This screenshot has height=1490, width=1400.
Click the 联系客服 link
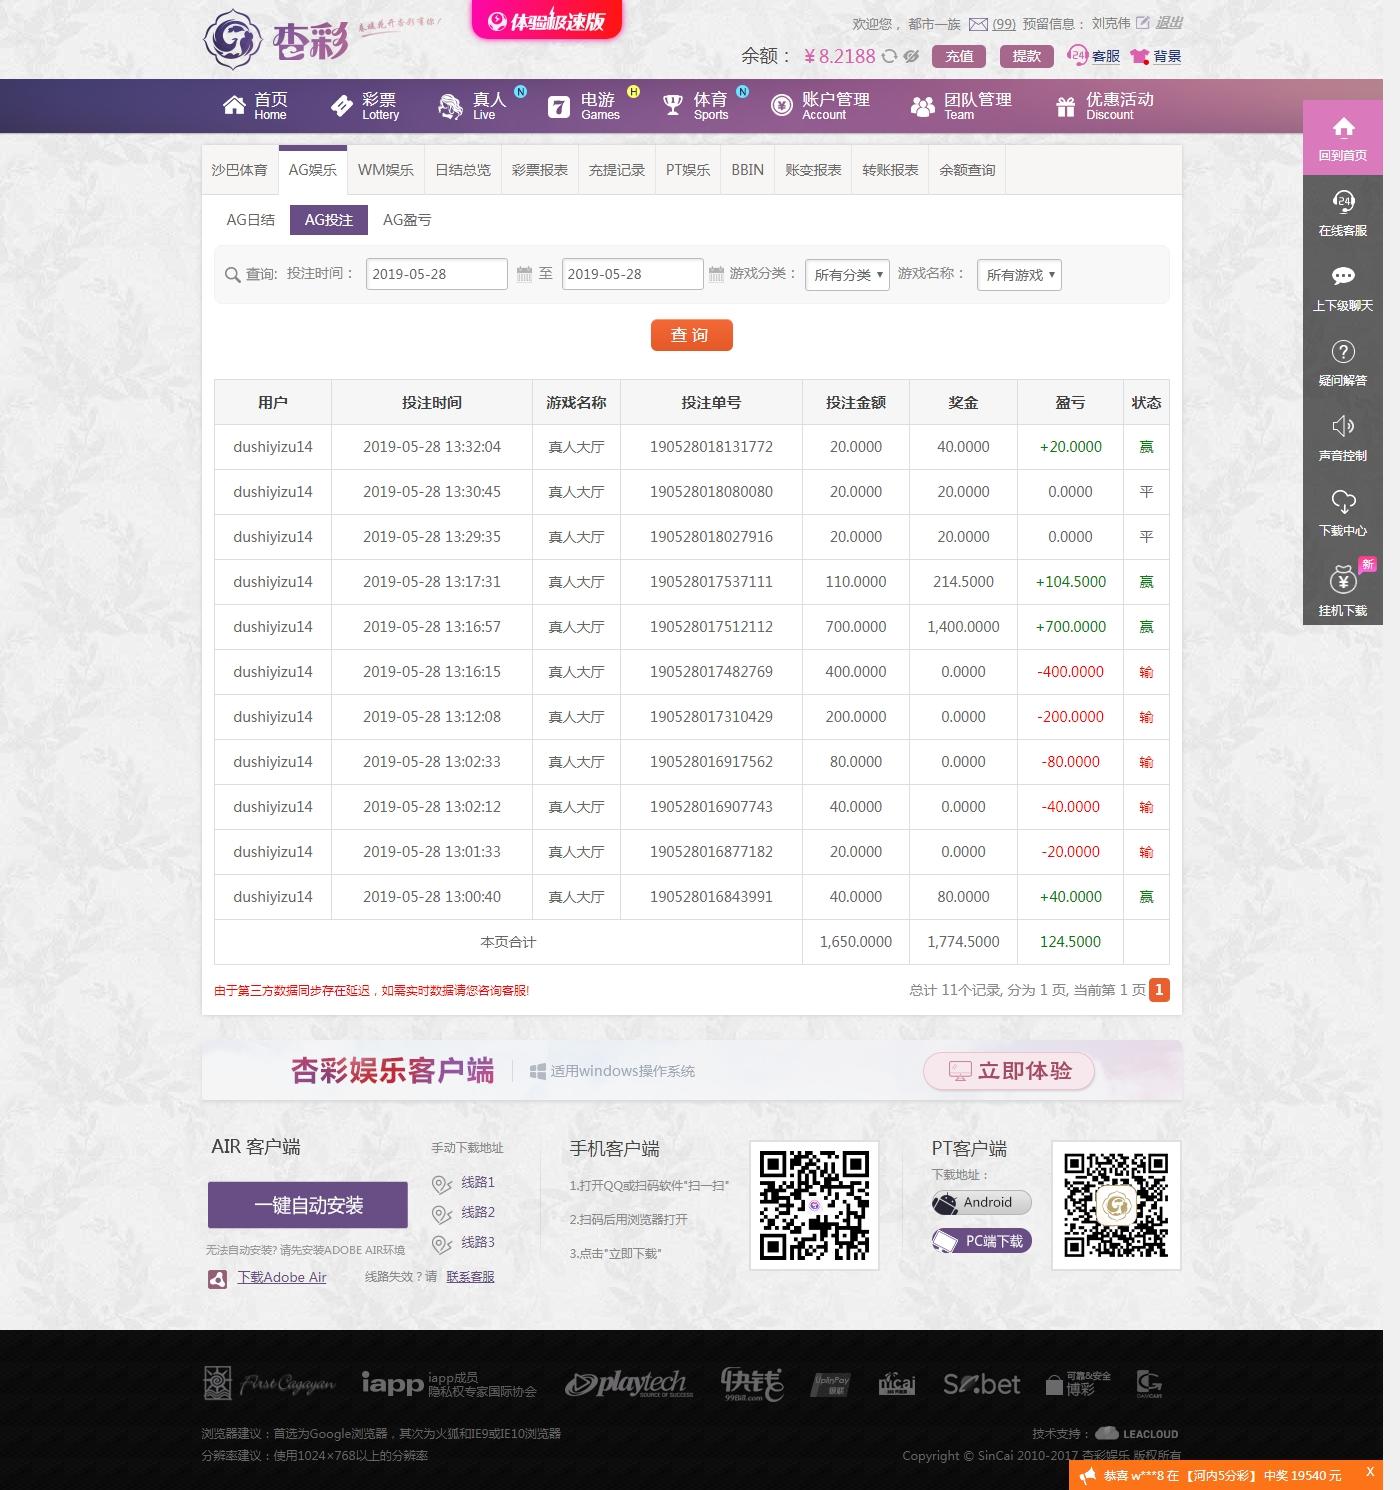pos(470,1277)
